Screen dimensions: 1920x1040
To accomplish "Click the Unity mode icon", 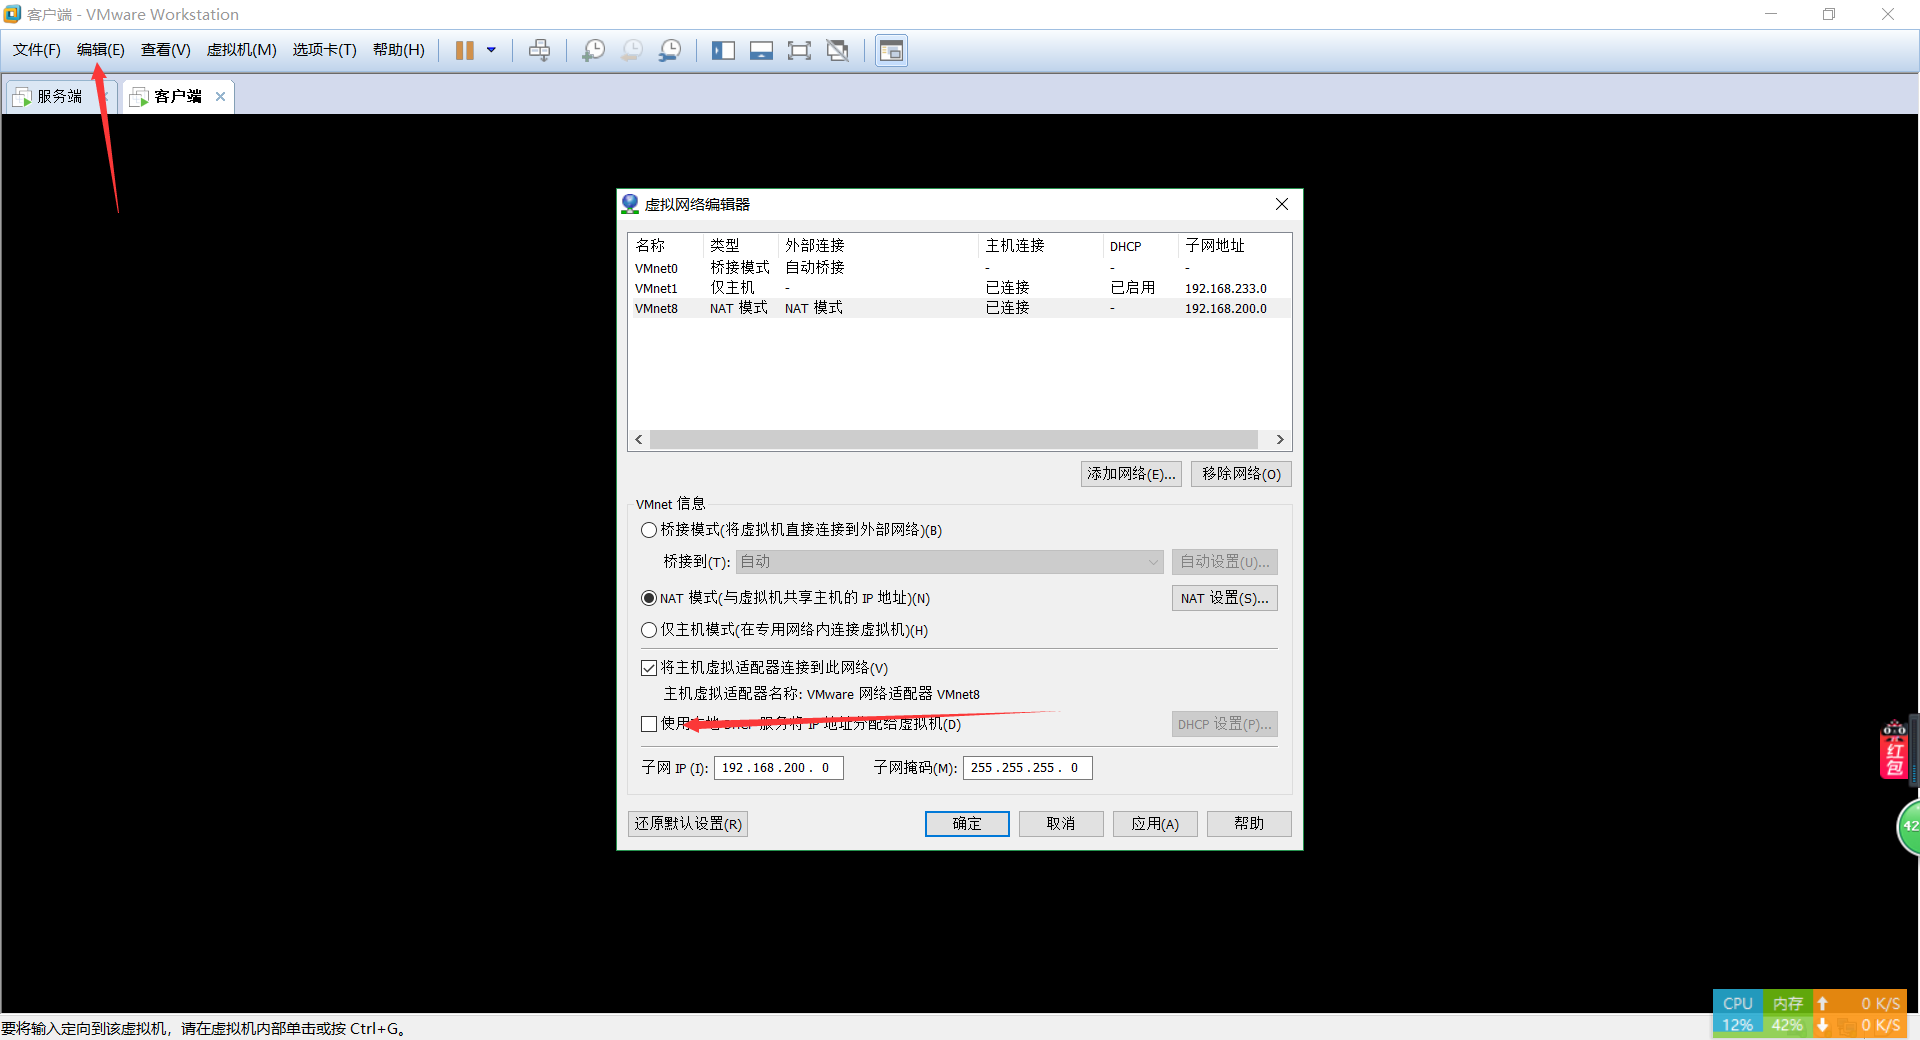I will pyautogui.click(x=838, y=50).
